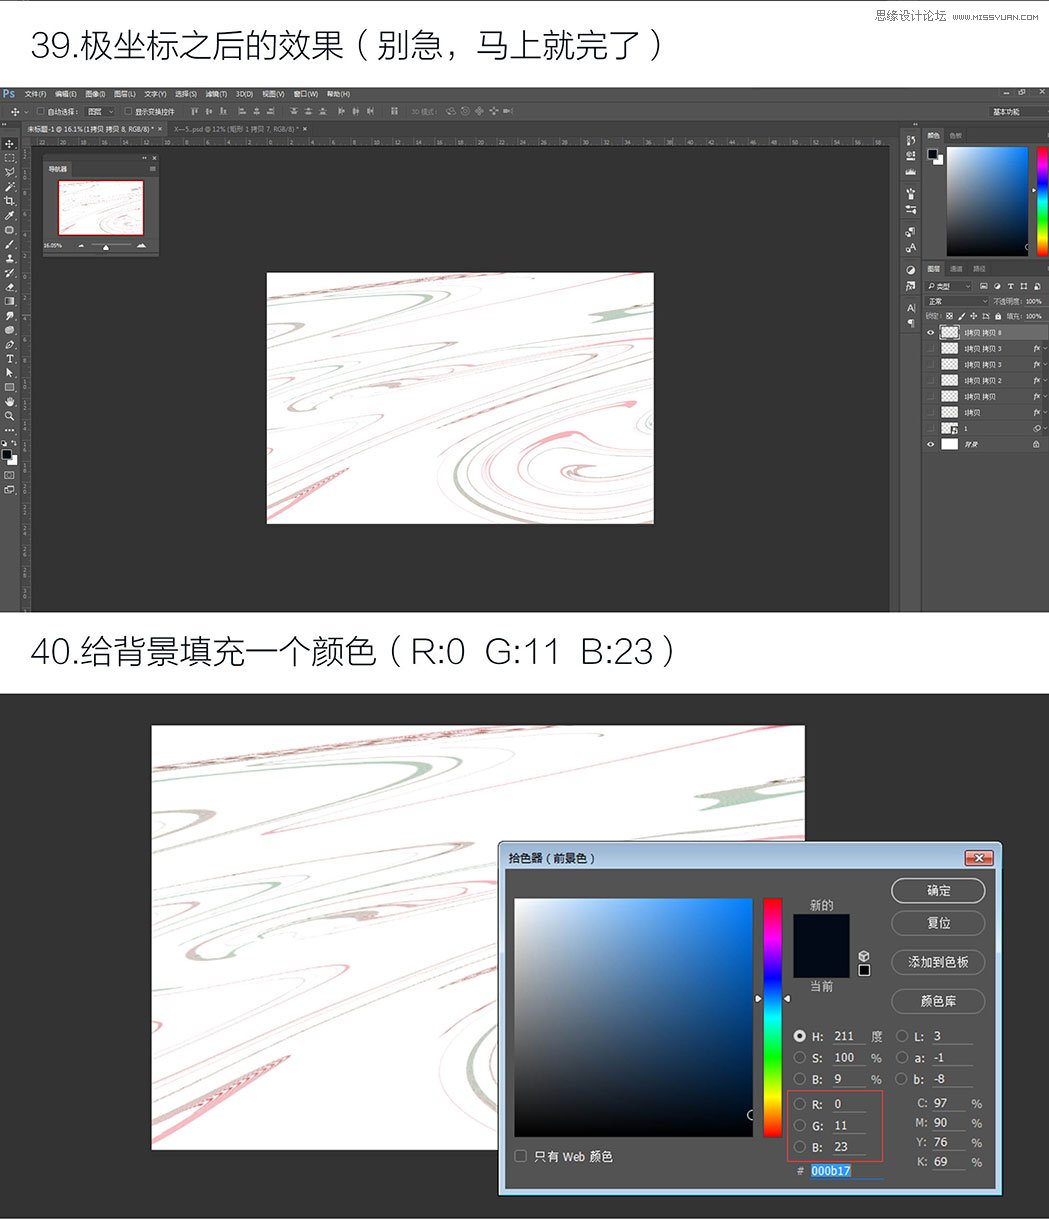Select the Brush tool

click(10, 244)
